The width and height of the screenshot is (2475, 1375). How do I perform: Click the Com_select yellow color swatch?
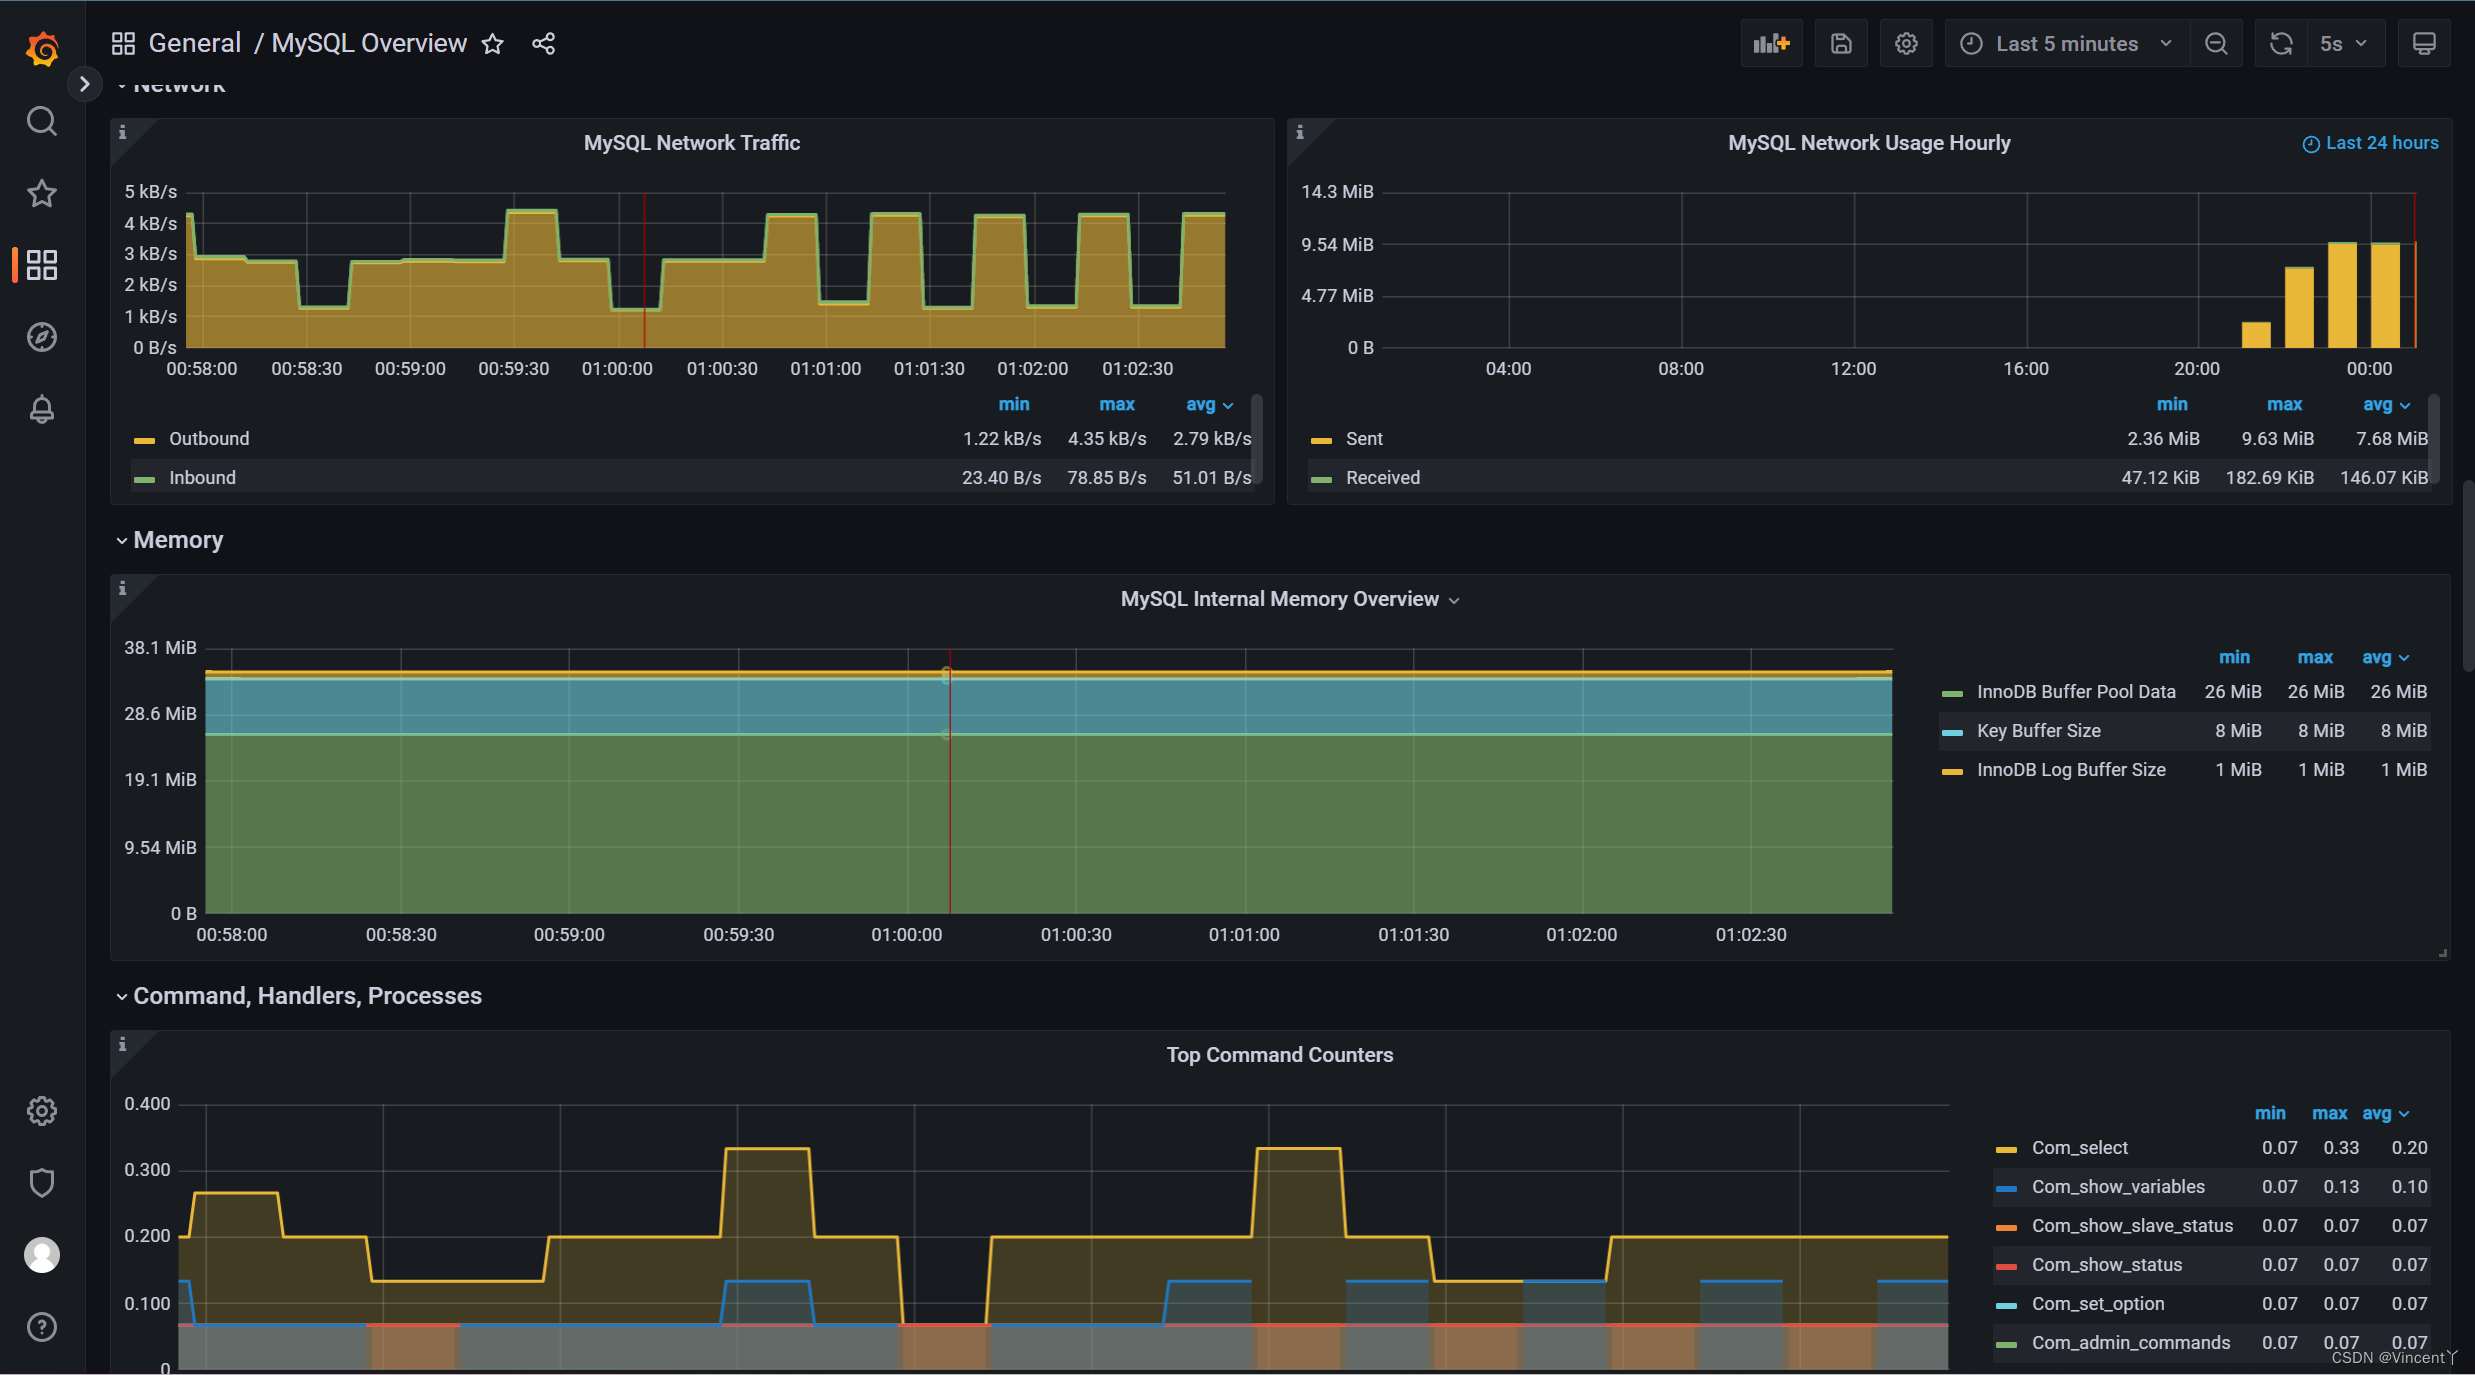(2005, 1149)
